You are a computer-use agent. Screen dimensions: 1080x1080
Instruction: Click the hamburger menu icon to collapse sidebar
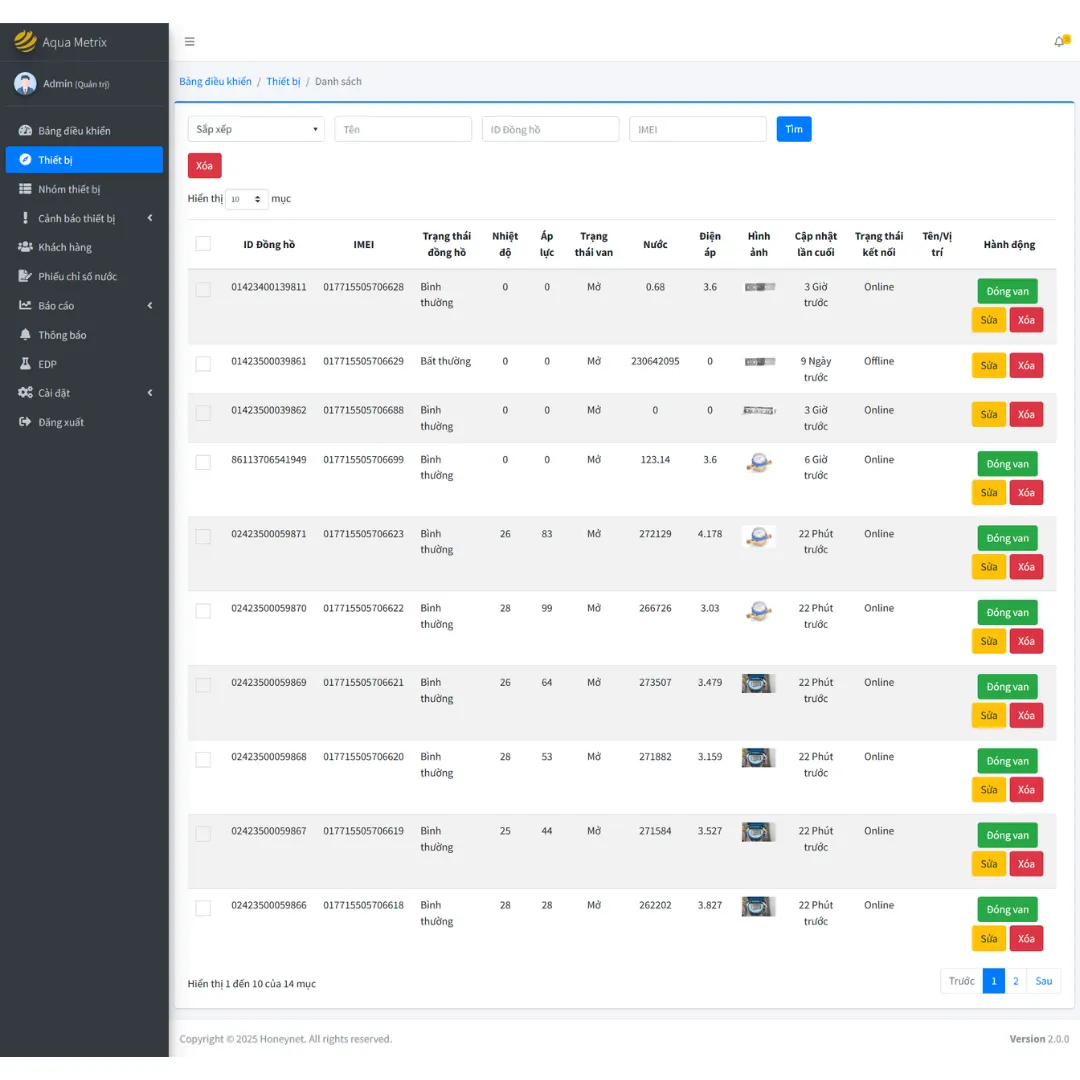190,42
